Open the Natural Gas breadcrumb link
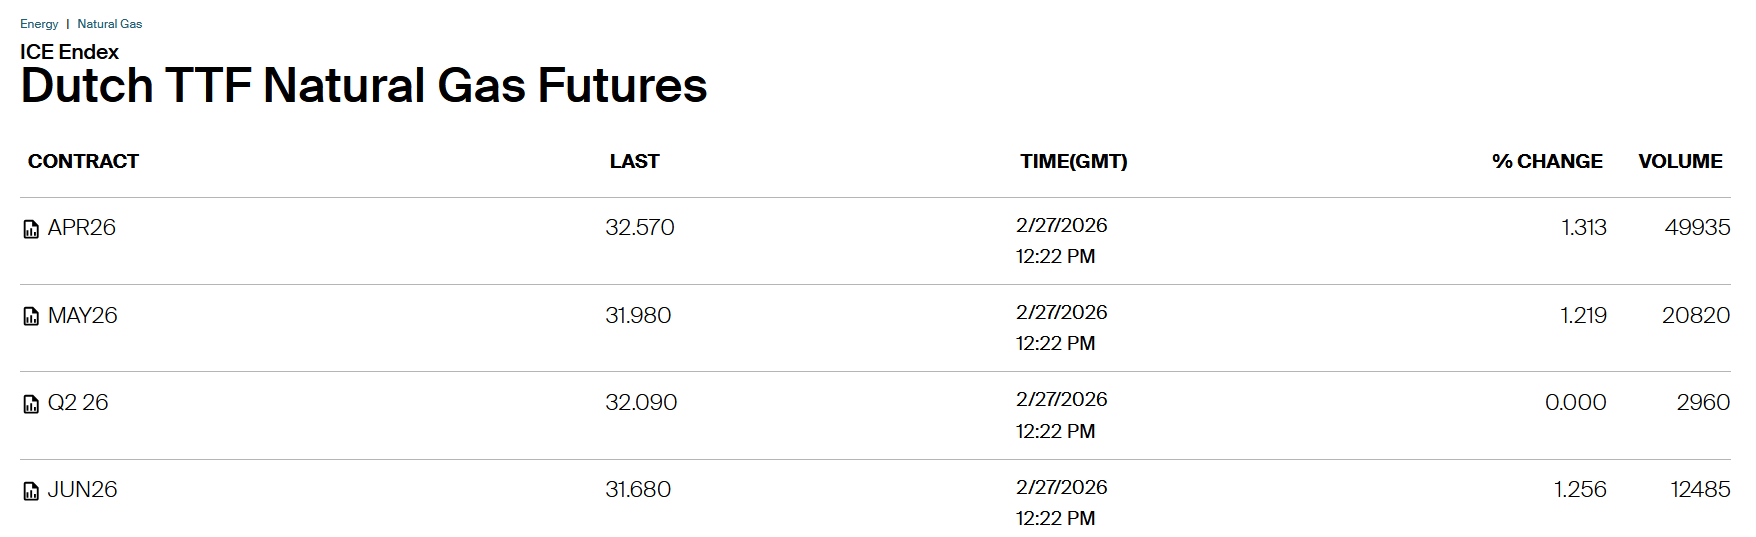1756x537 pixels. pos(110,24)
